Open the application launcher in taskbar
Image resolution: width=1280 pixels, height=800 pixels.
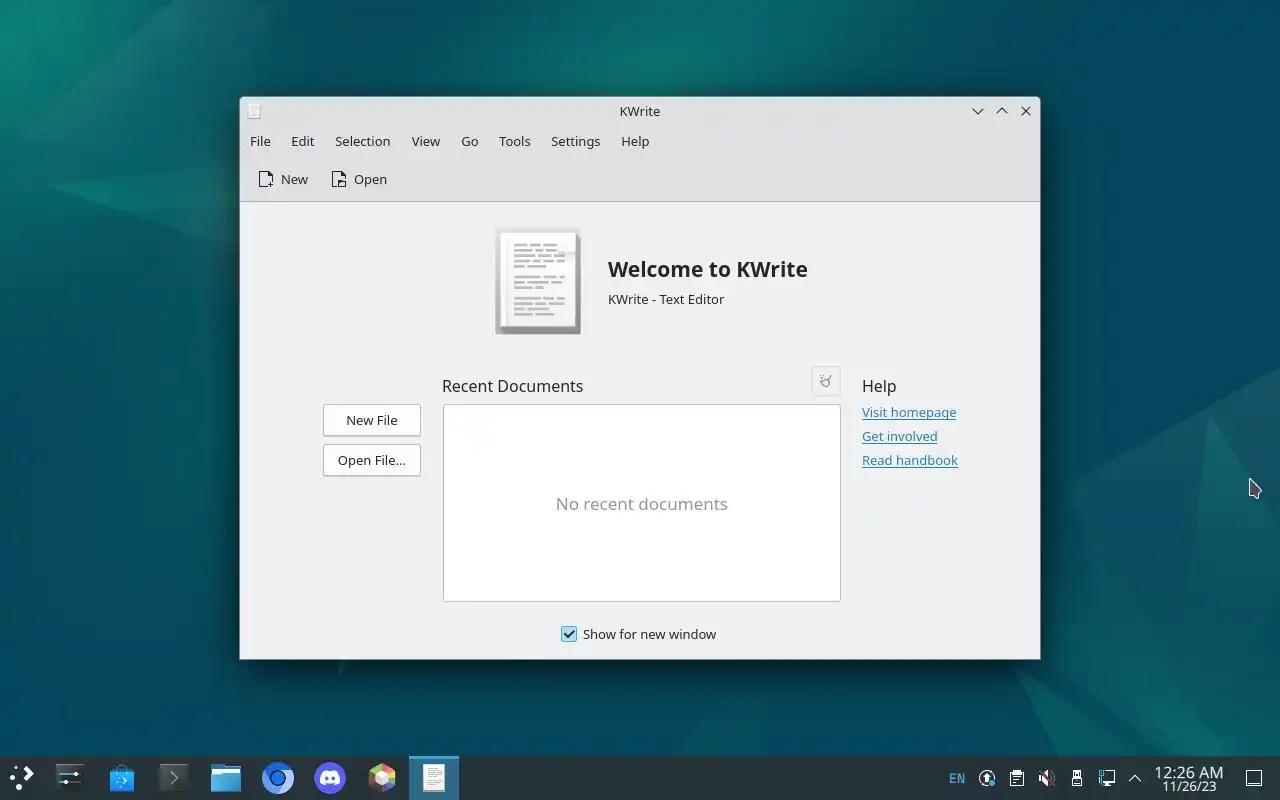(22, 778)
